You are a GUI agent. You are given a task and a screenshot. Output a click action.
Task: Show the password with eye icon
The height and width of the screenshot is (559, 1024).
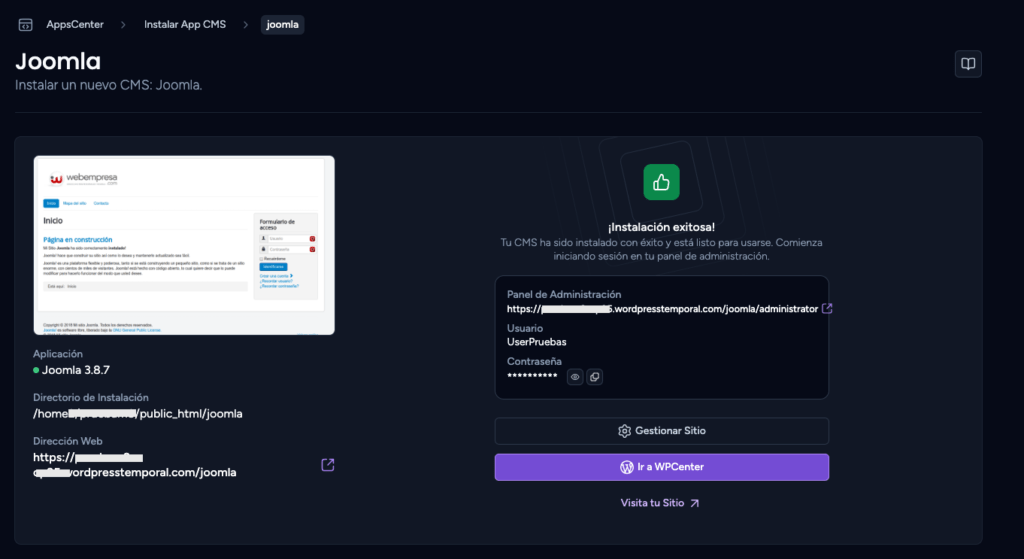click(x=575, y=377)
